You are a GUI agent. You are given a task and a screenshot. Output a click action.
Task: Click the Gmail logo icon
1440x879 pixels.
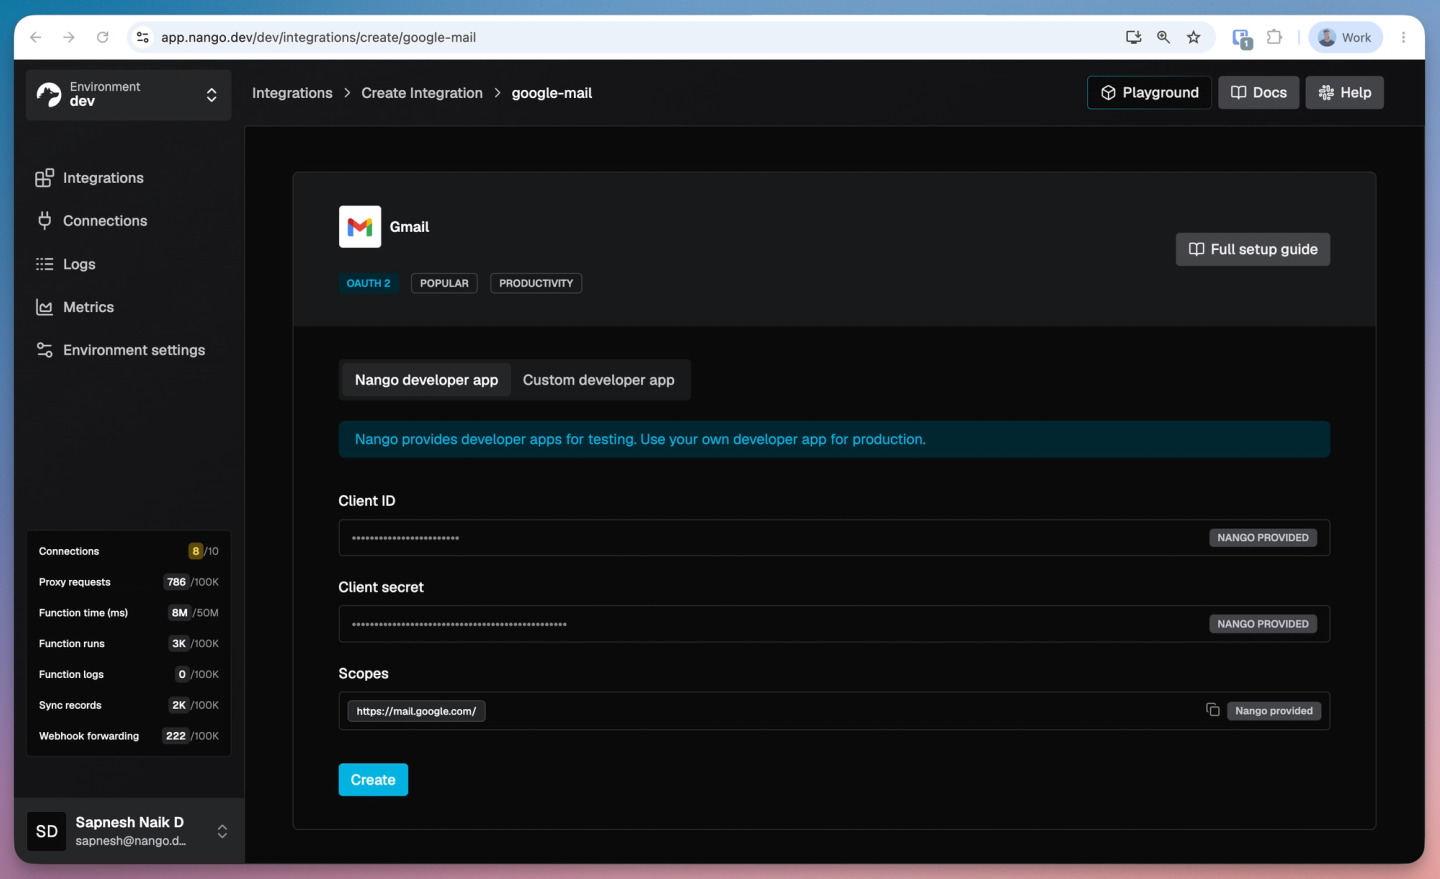tap(360, 227)
